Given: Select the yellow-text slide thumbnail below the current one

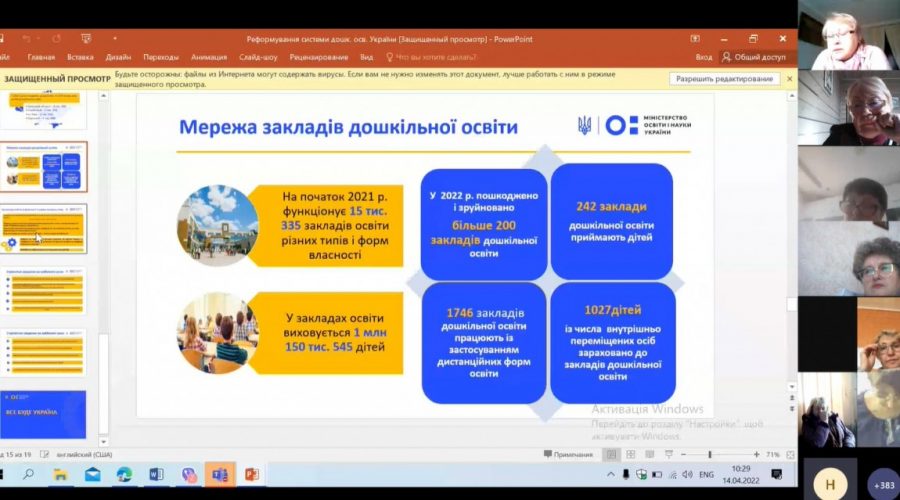Looking at the screenshot, I should click(x=44, y=229).
